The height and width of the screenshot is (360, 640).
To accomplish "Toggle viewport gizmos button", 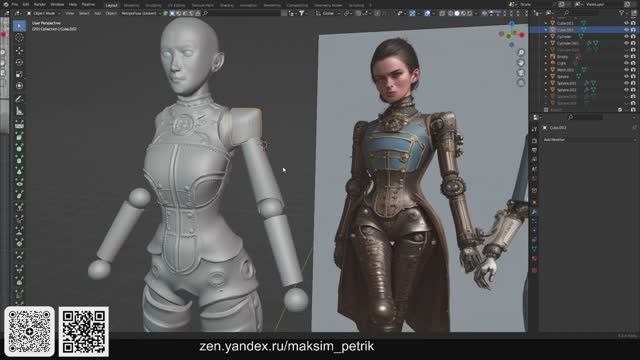I will tap(412, 13).
